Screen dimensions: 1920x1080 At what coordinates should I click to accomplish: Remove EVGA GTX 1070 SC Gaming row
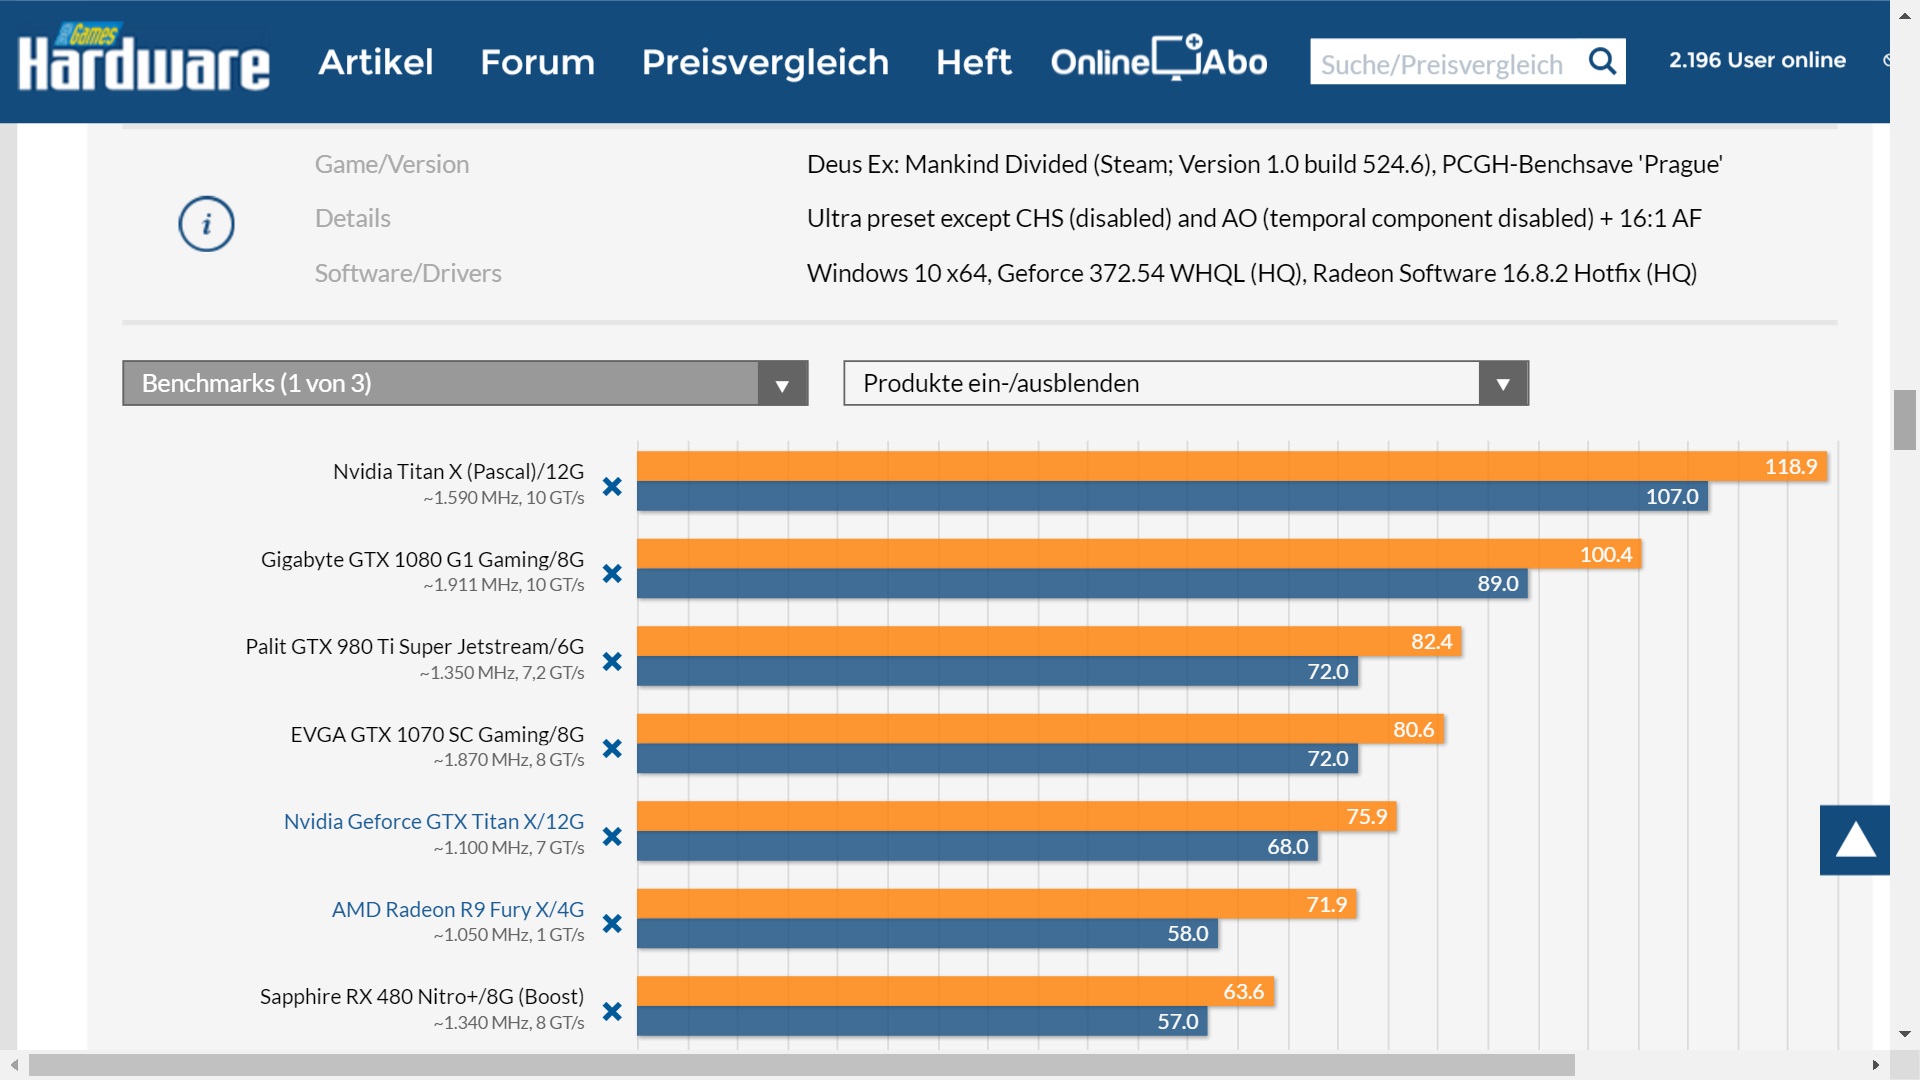(x=612, y=749)
